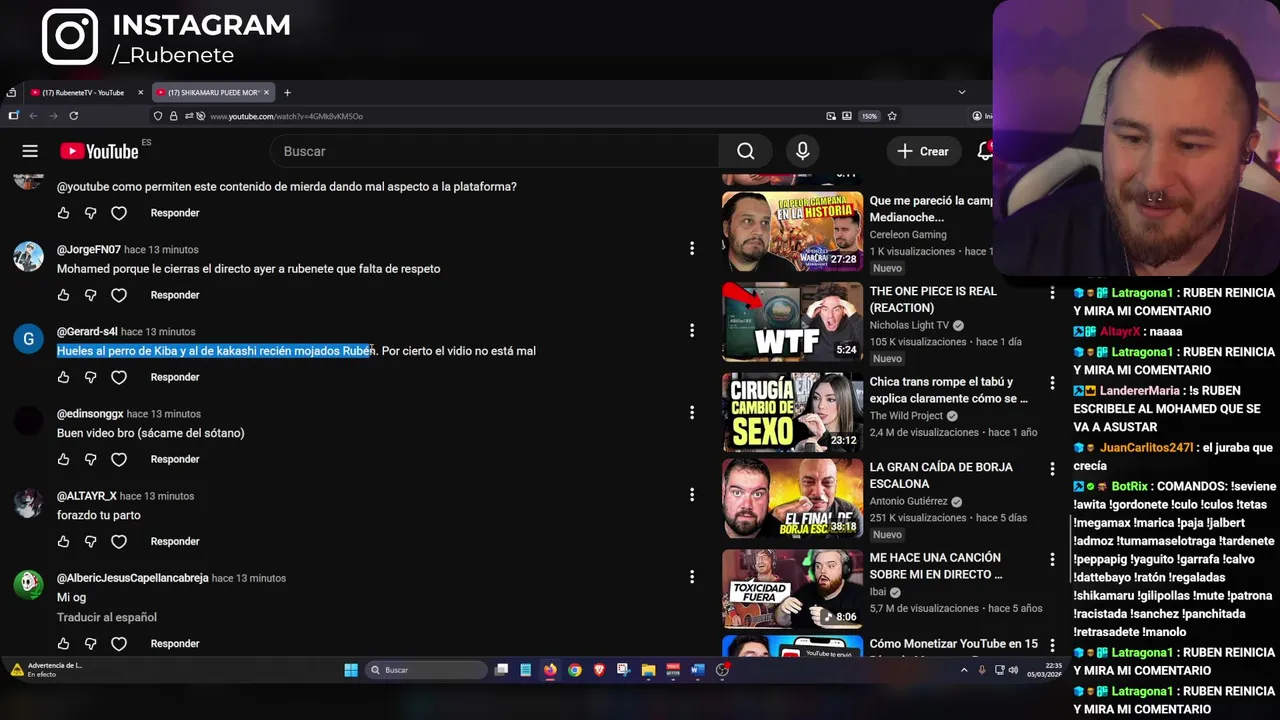Open Windows Start menu

pyautogui.click(x=351, y=670)
